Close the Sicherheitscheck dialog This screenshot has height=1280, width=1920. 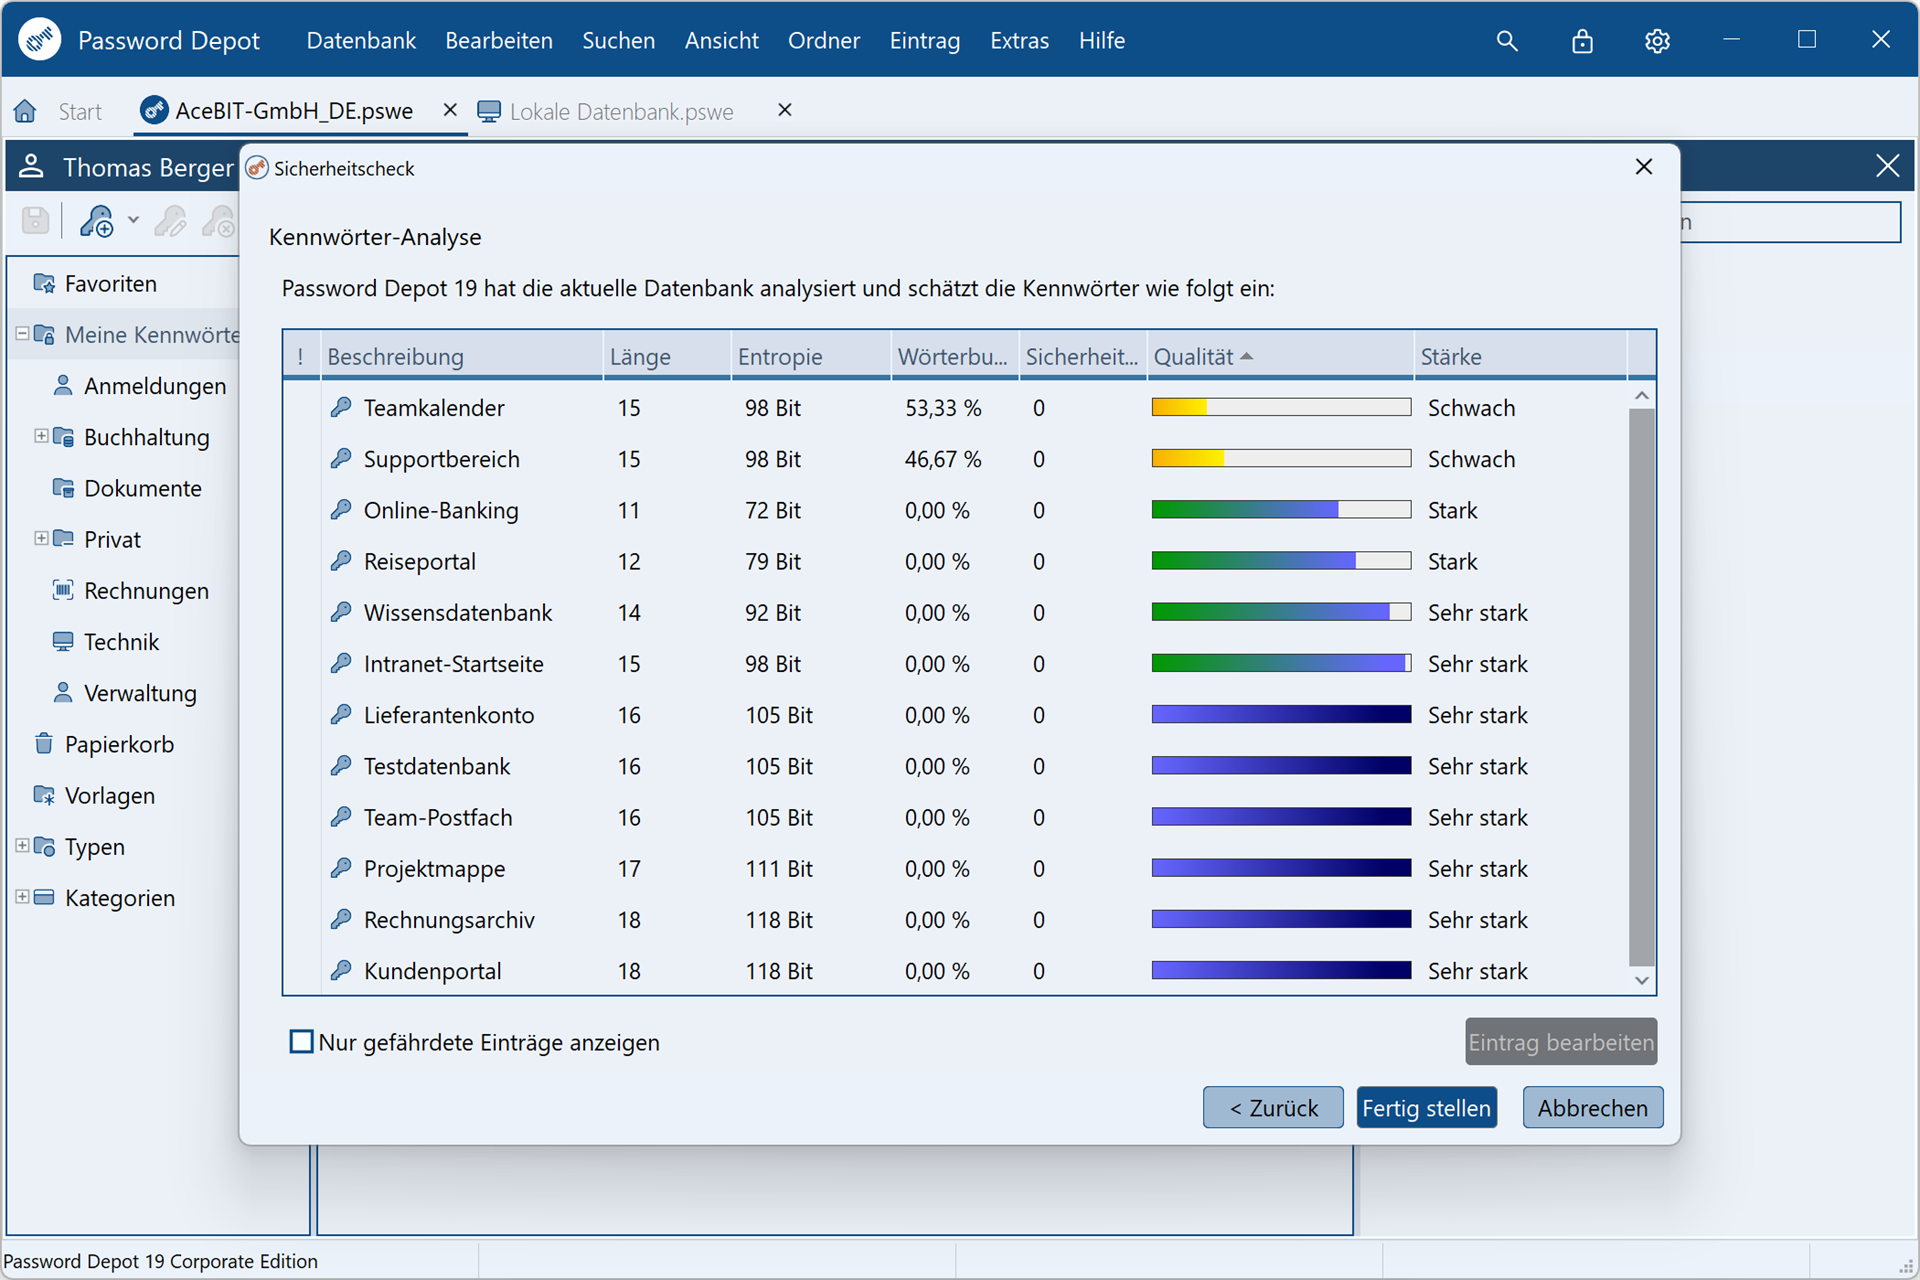(1644, 167)
